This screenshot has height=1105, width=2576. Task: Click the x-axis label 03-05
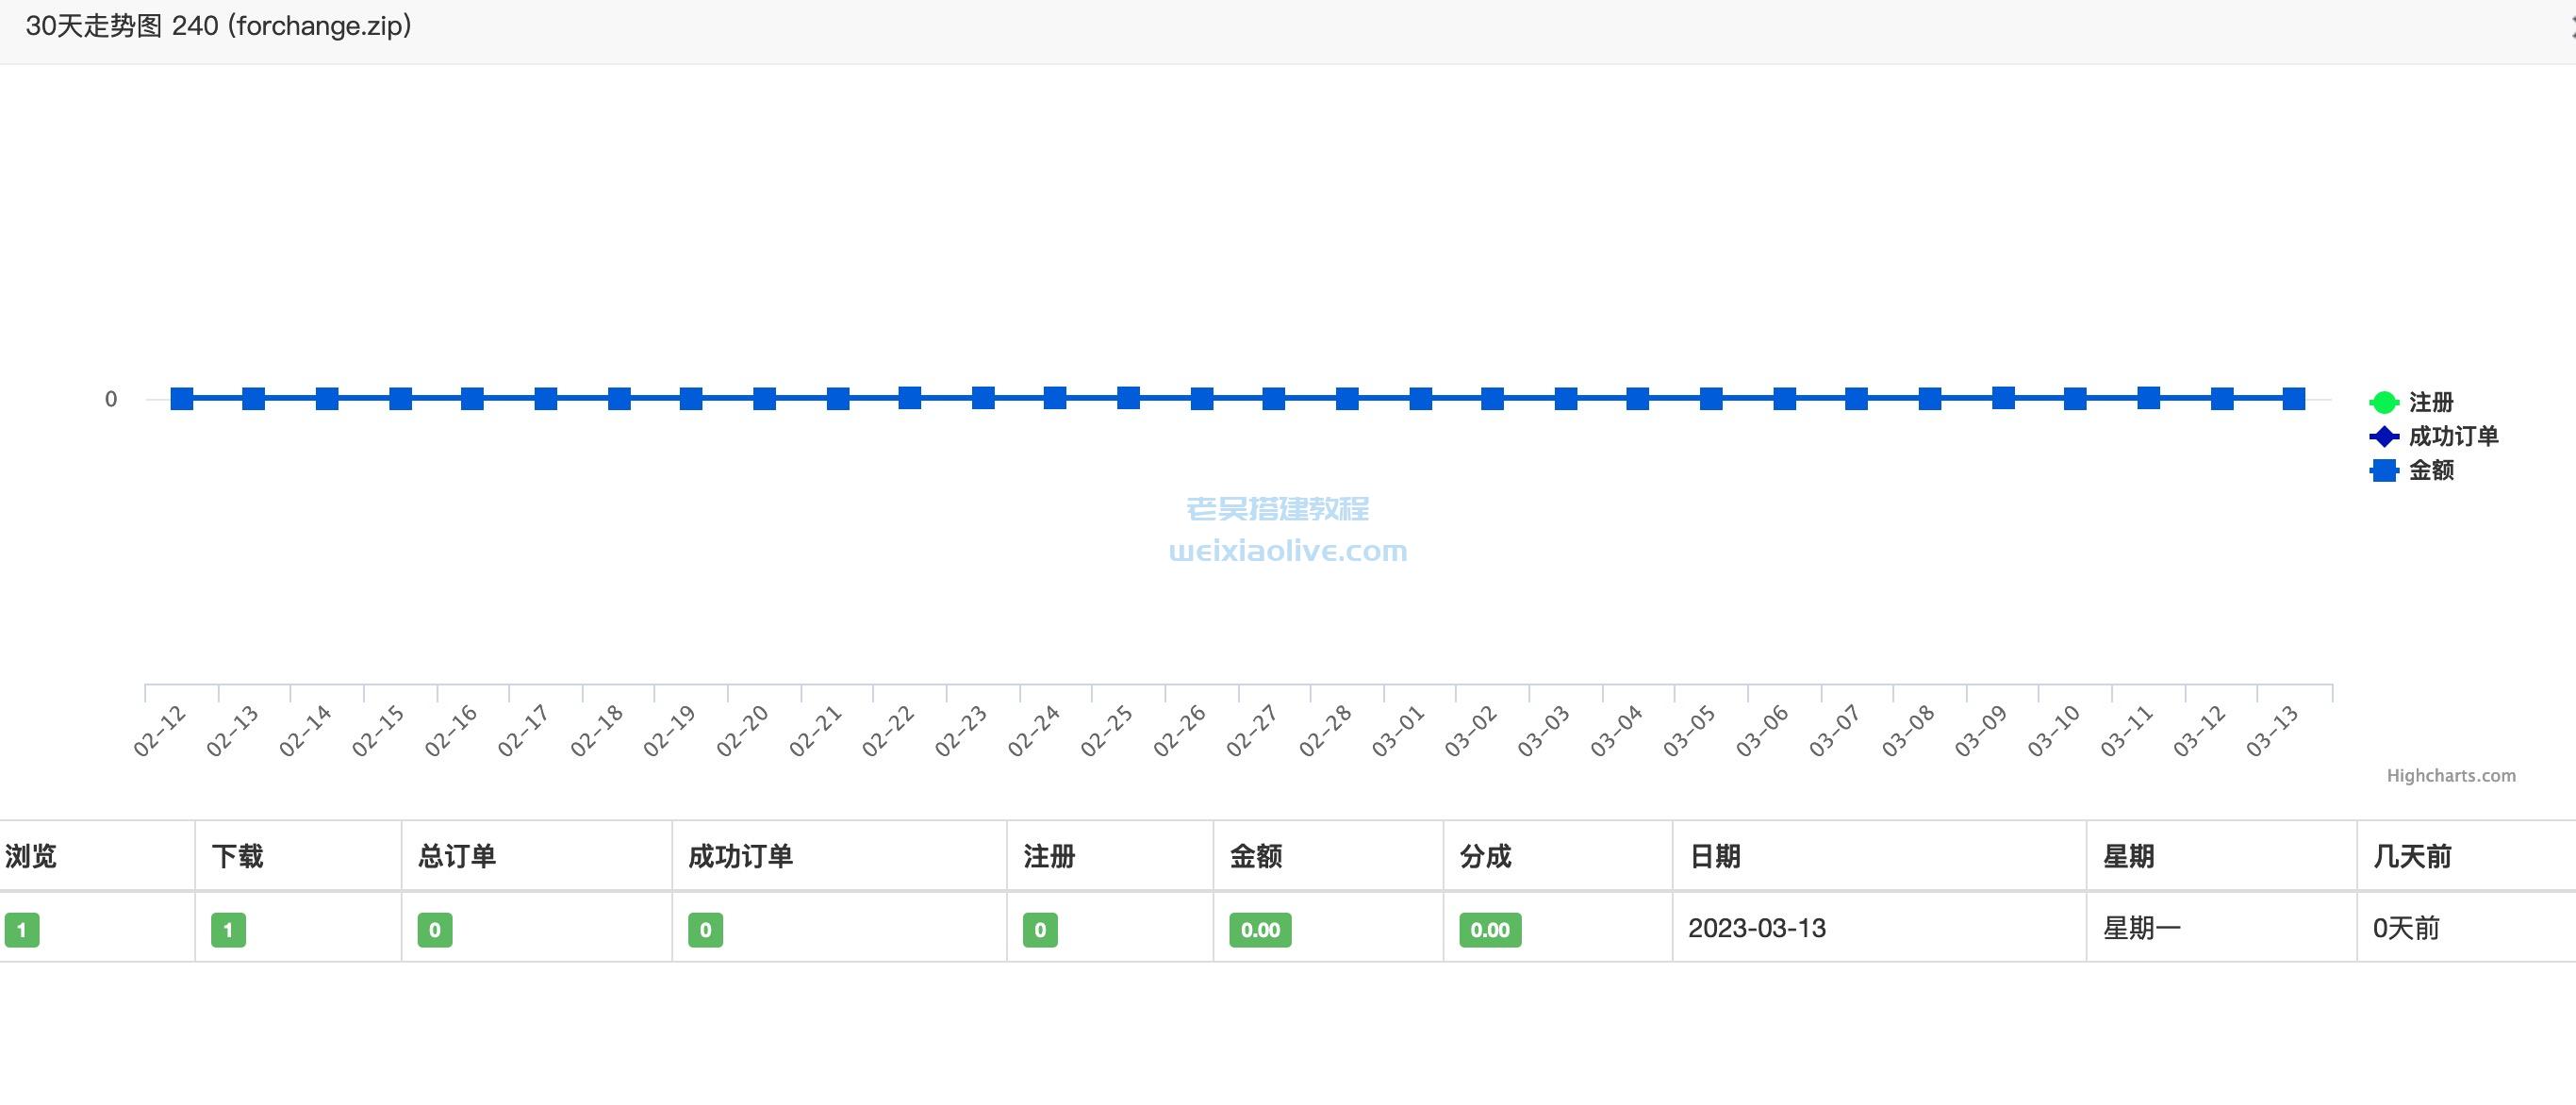pyautogui.click(x=1690, y=731)
